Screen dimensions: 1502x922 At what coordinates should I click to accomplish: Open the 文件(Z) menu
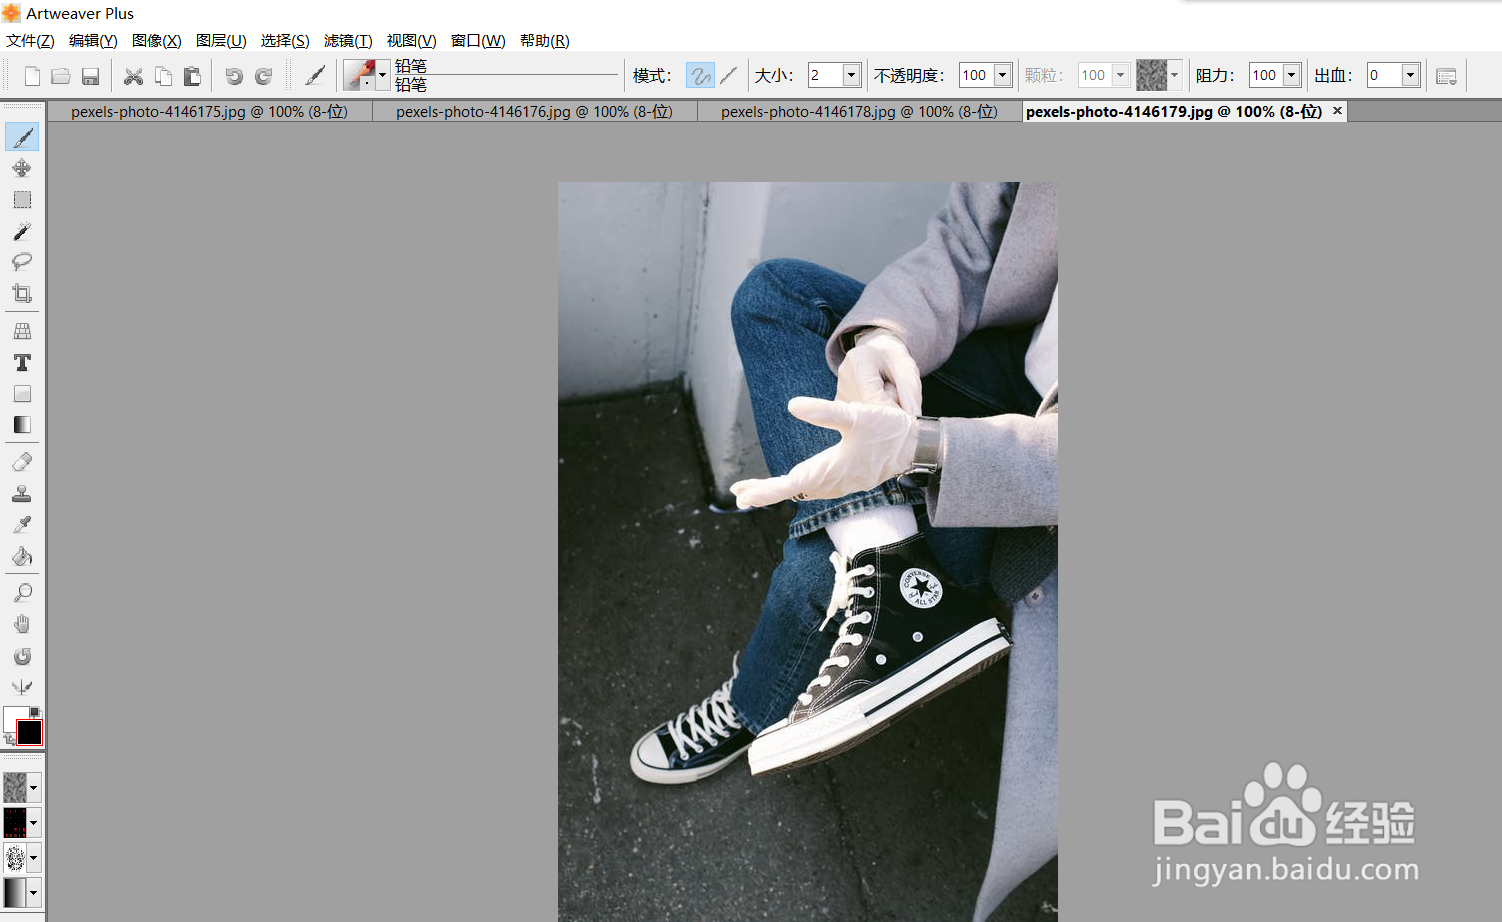[30, 41]
